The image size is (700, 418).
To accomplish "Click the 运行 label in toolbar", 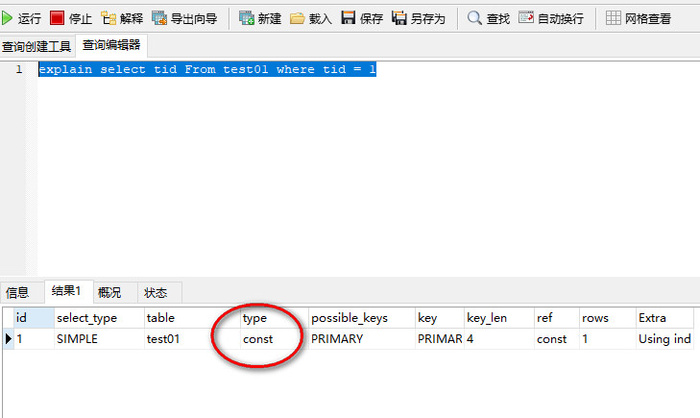I will tap(29, 19).
